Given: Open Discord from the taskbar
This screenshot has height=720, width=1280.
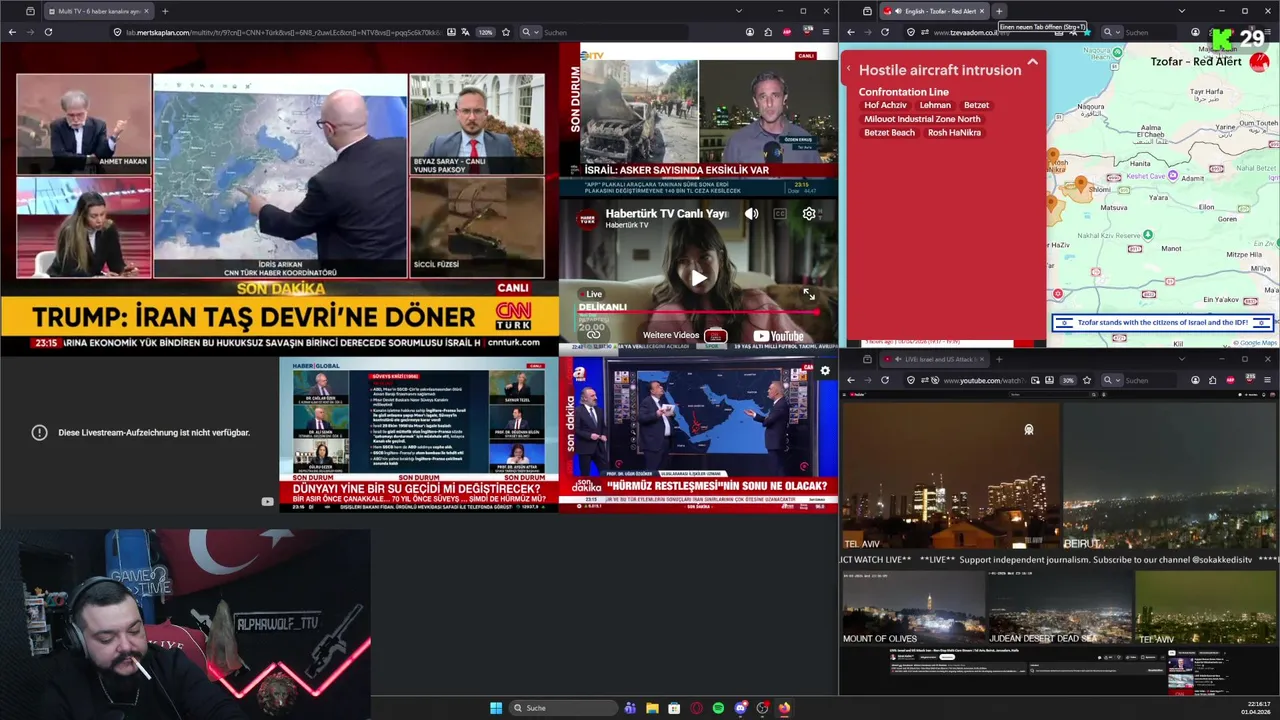Looking at the screenshot, I should tap(740, 708).
